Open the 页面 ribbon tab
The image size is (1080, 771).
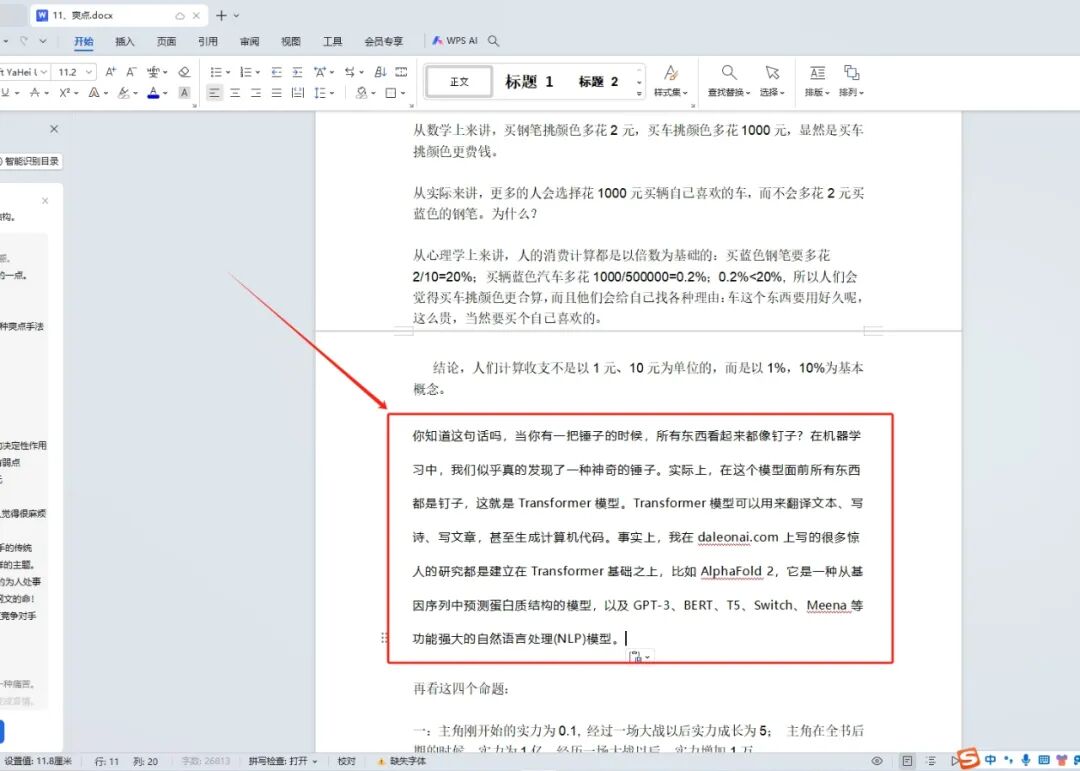coord(167,41)
